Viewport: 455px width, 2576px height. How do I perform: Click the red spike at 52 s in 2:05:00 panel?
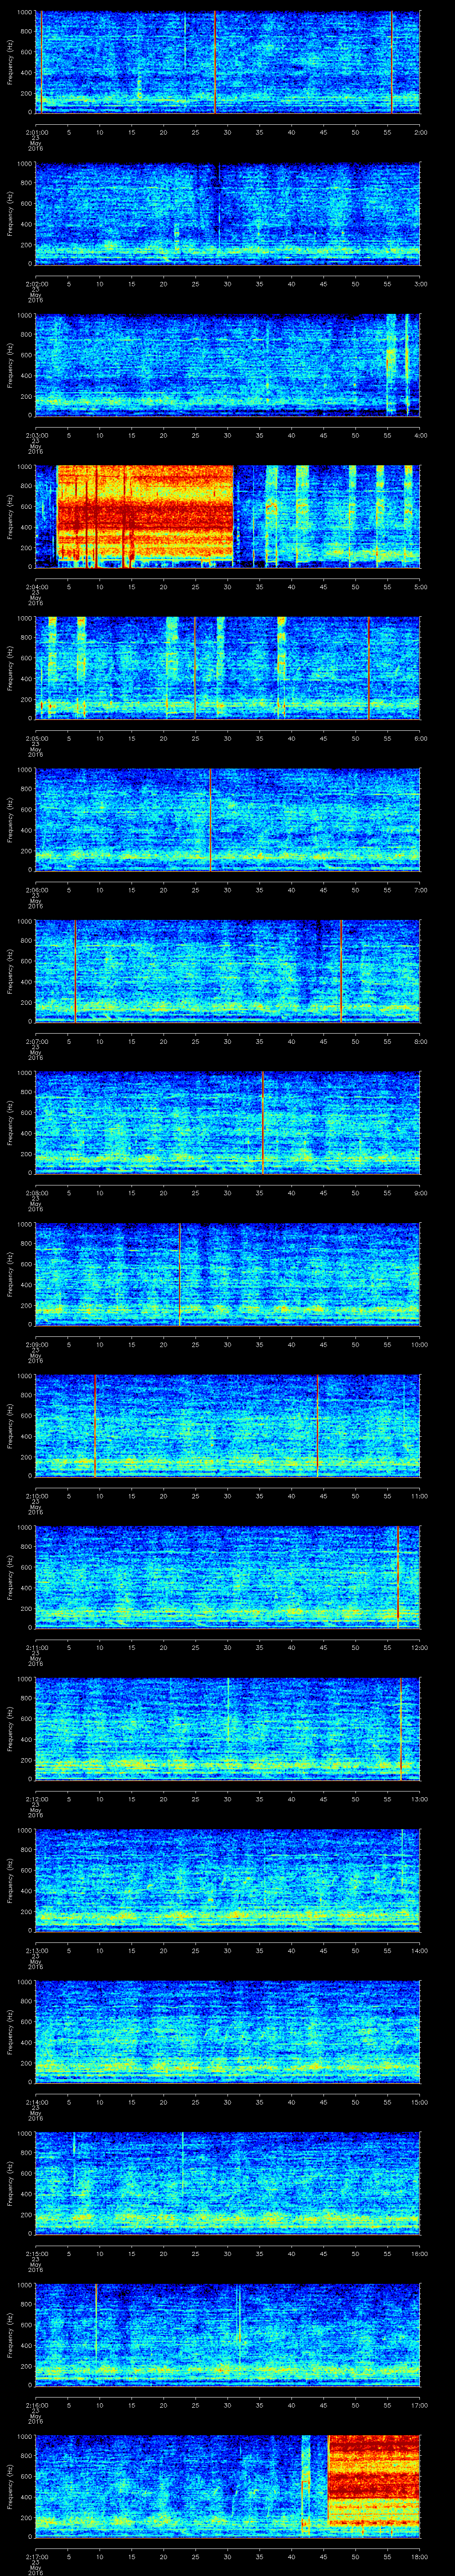pos(368,668)
